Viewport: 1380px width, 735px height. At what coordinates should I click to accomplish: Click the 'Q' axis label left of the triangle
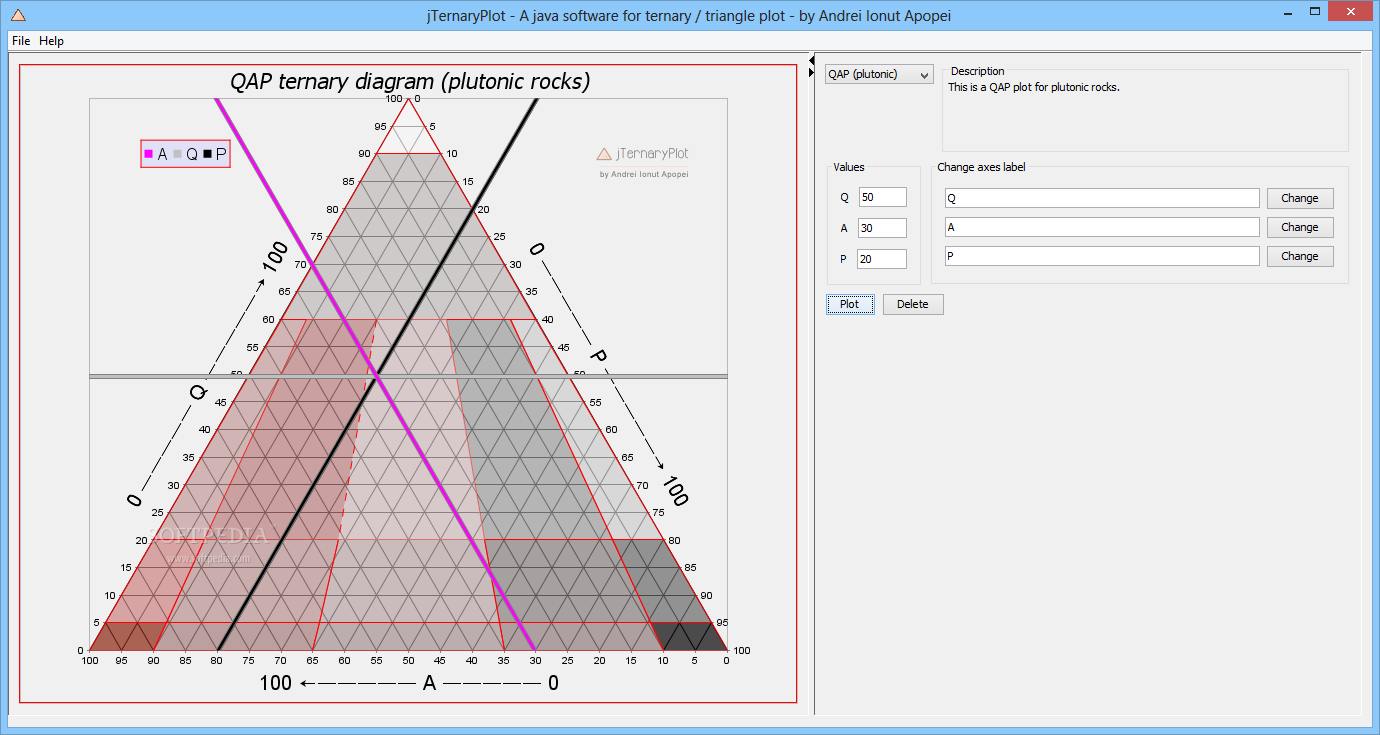point(197,393)
